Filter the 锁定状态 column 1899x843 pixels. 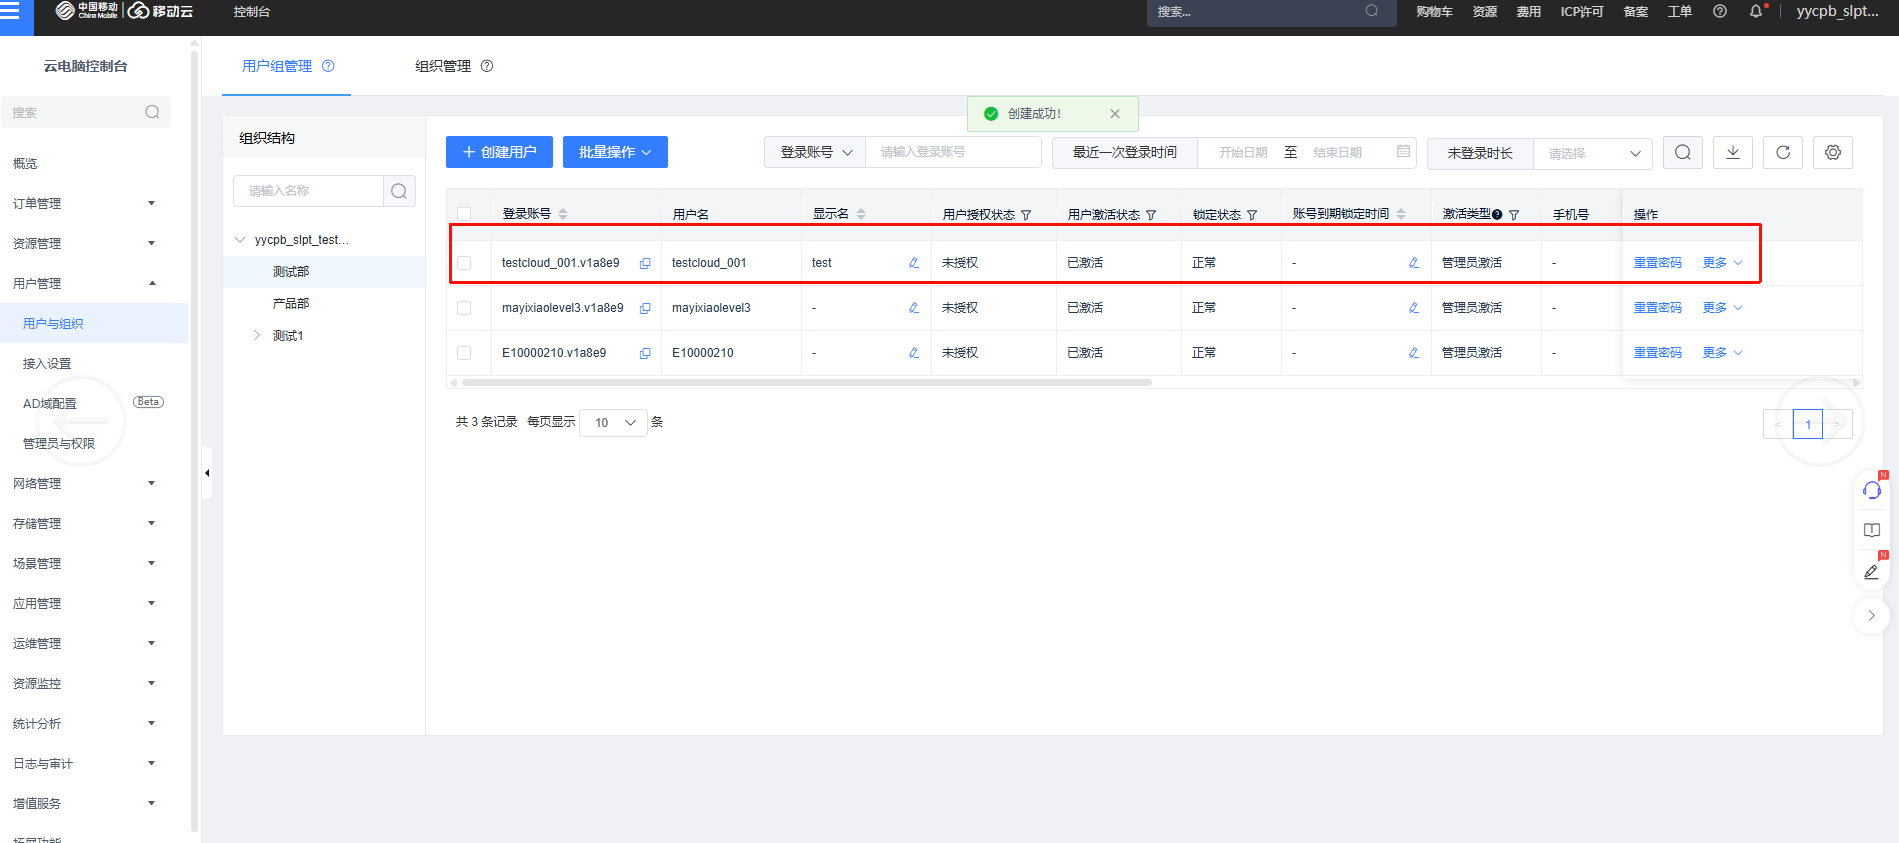(1252, 215)
